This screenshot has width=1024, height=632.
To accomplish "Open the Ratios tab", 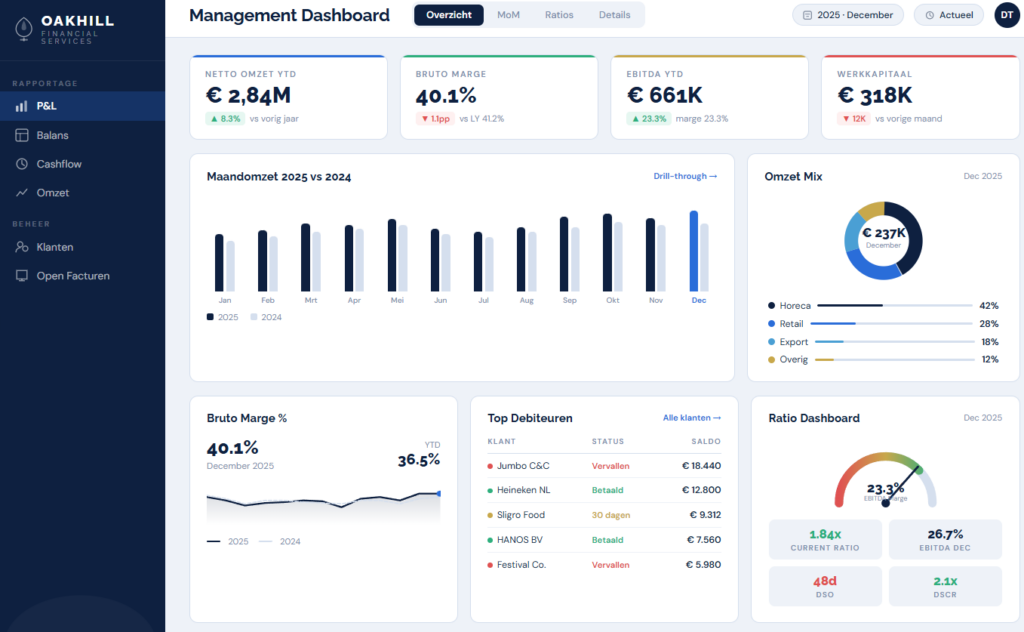I will coord(559,15).
